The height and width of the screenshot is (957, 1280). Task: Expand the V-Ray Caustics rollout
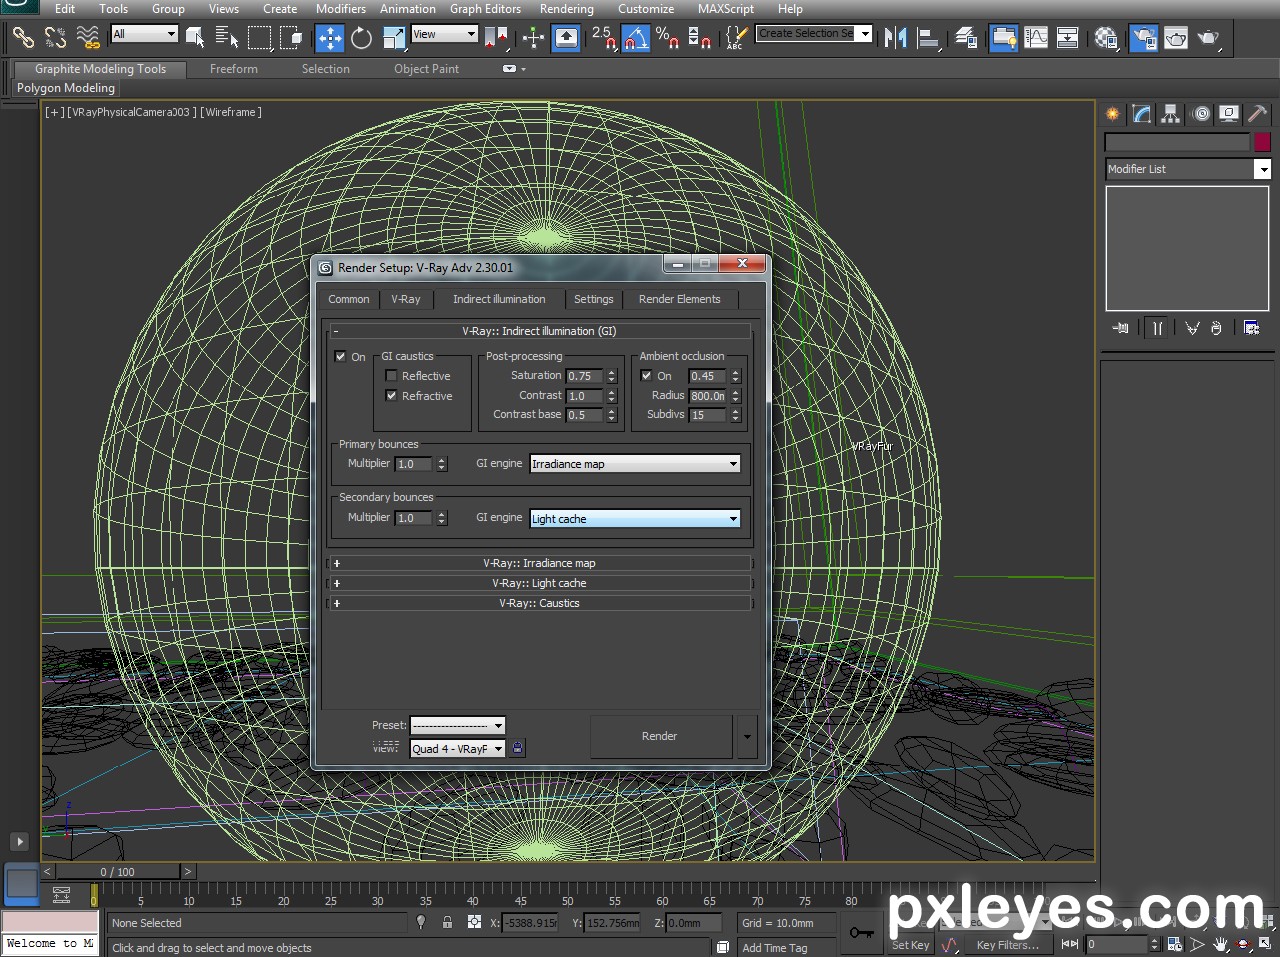539,603
